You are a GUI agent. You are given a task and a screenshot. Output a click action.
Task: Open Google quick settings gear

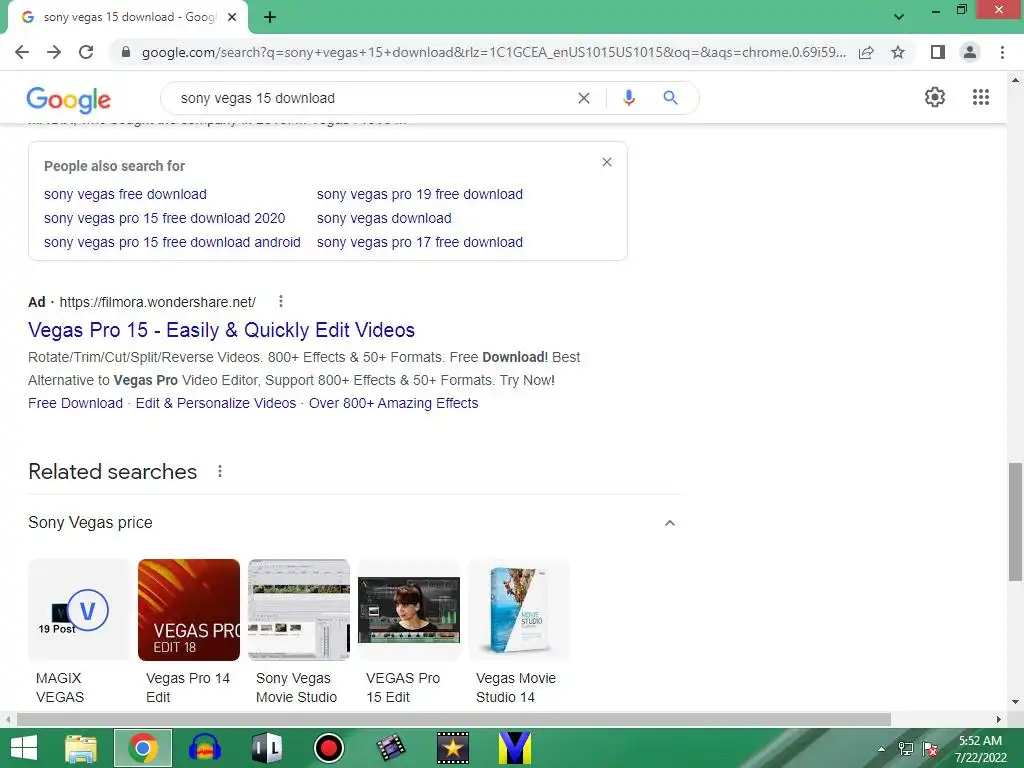pyautogui.click(x=935, y=97)
